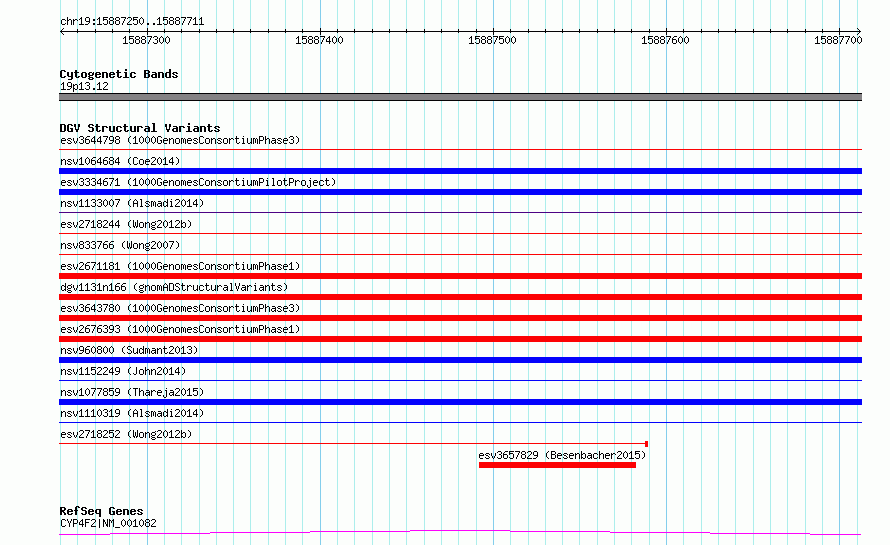Open the nsv1152249 (John2014) variant label
This screenshot has width=890, height=545.
click(x=123, y=371)
